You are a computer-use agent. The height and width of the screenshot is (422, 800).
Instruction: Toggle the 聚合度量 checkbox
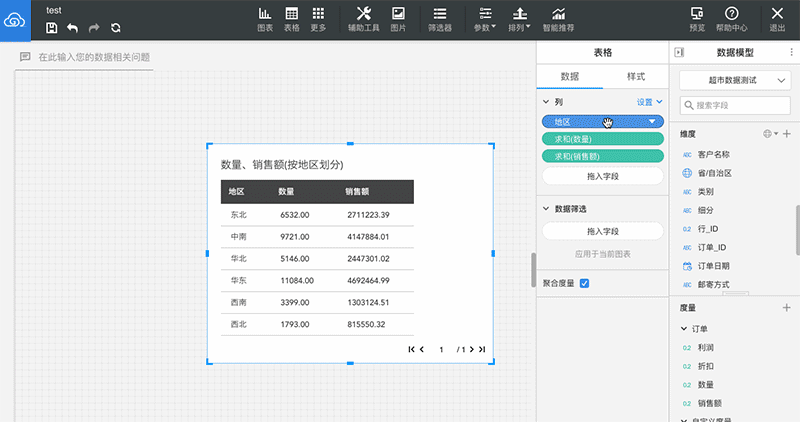point(585,283)
